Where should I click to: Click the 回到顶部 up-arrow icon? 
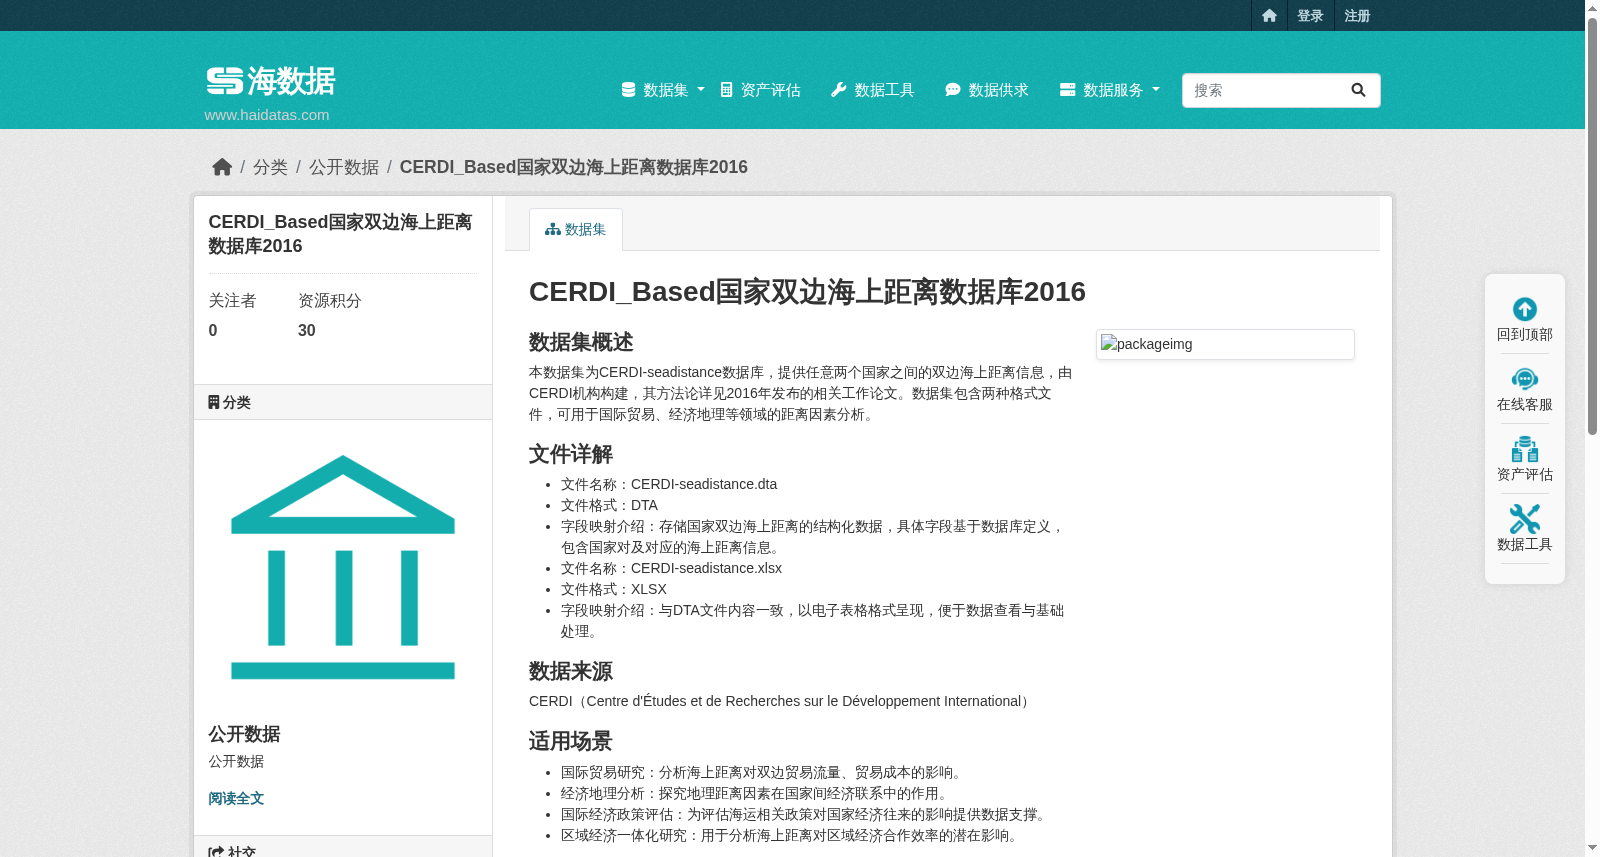[1525, 309]
